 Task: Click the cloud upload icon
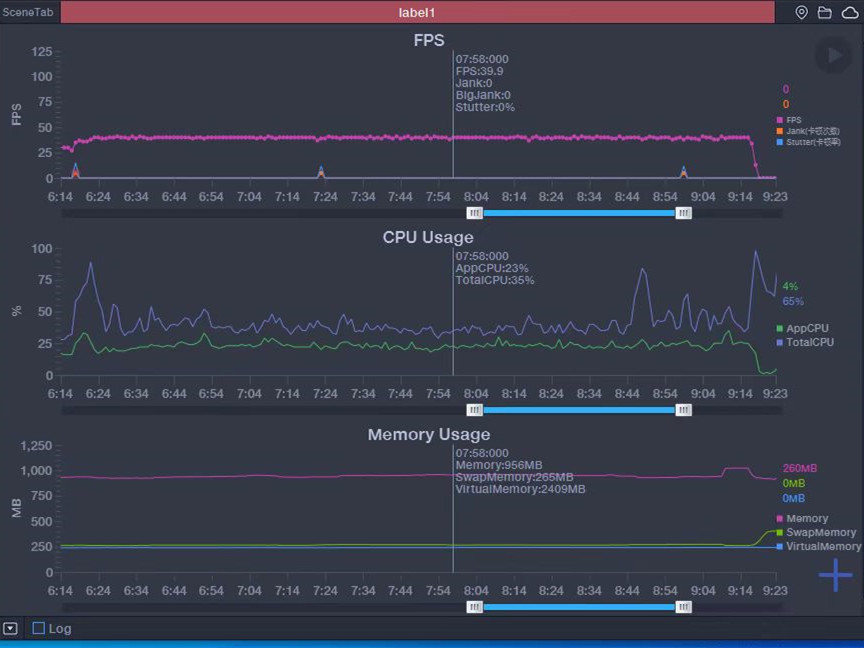tap(849, 13)
